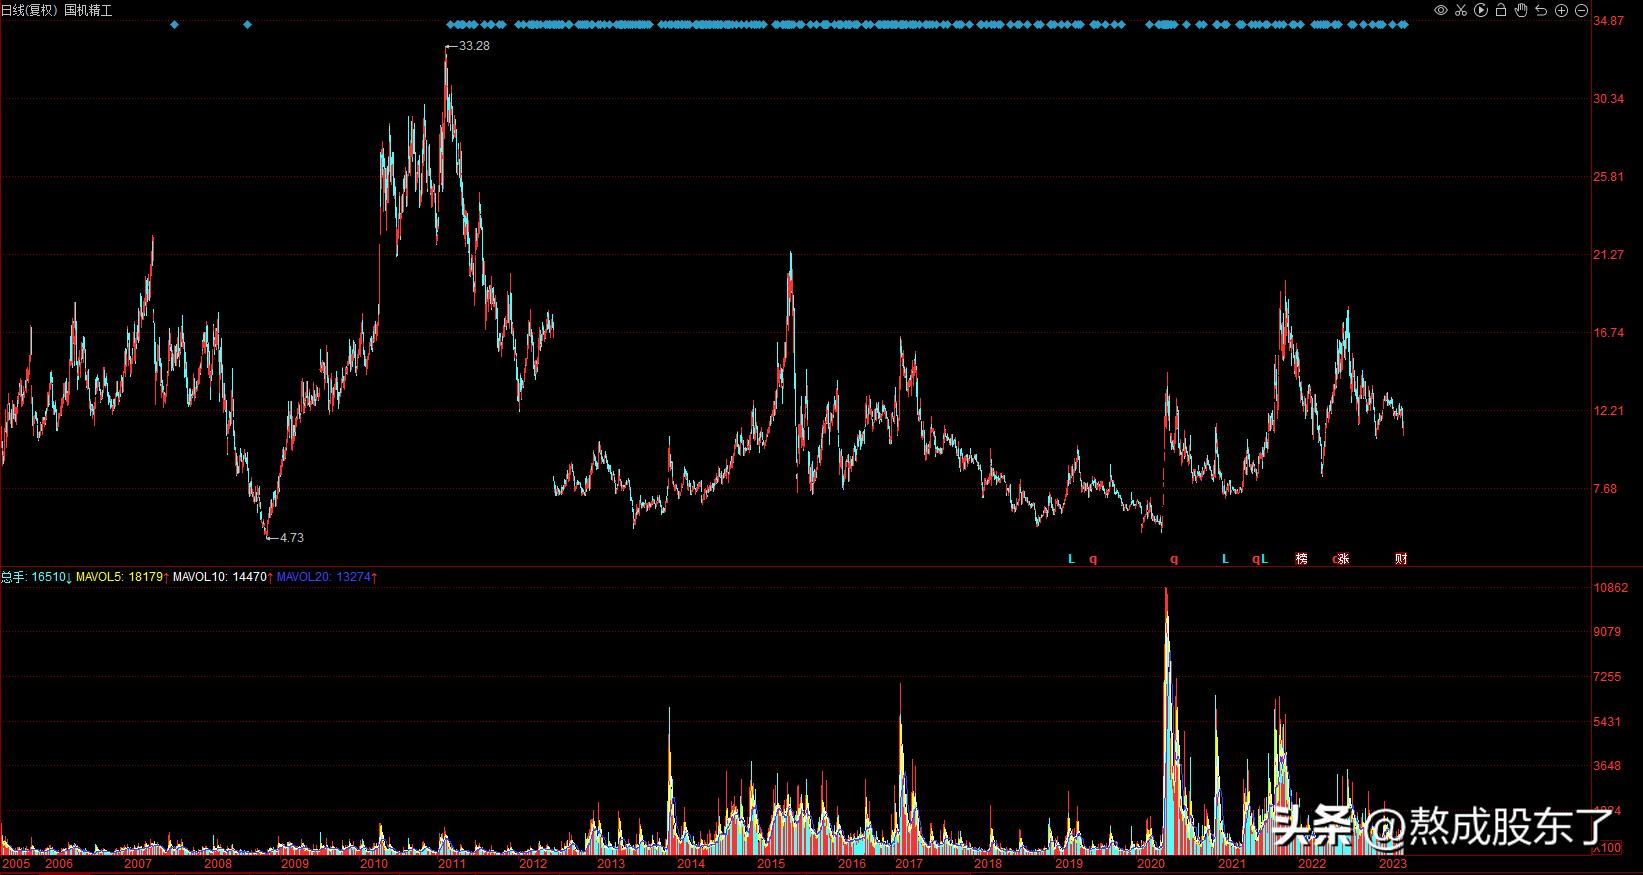Click the 12.21 price axis value
Screen dimensions: 1643x875
[x=1609, y=411]
